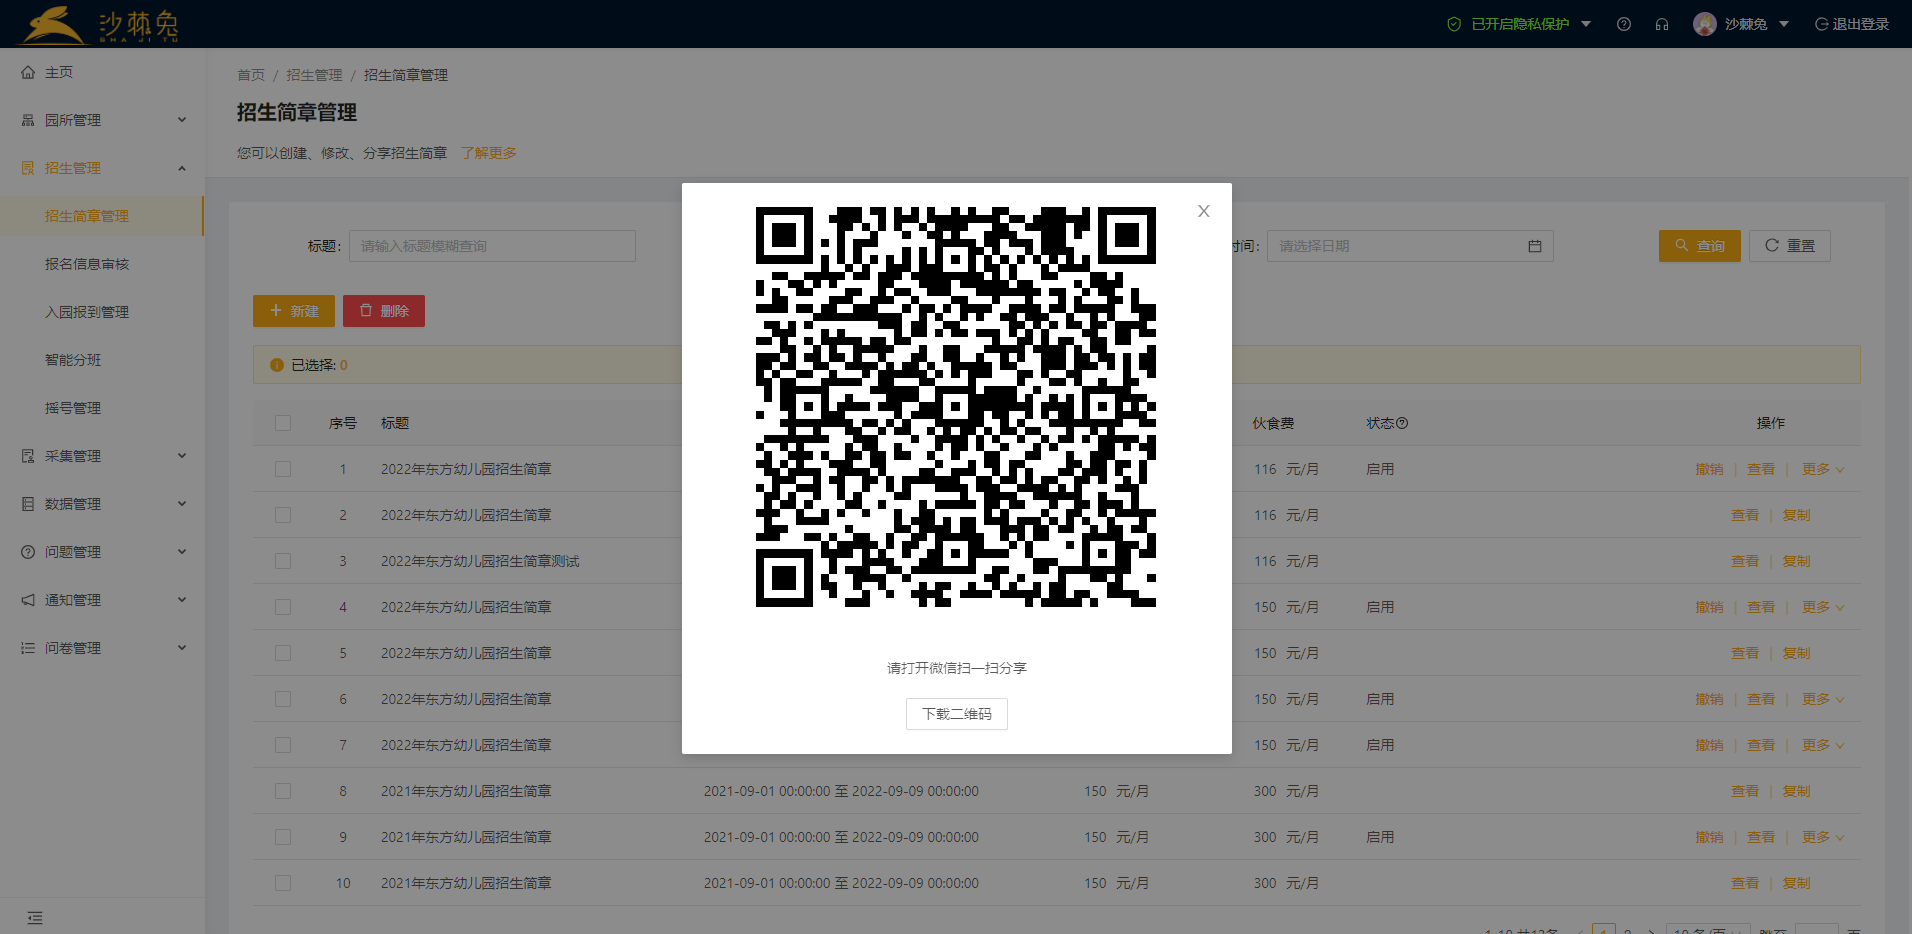This screenshot has height=934, width=1912.
Task: Click the help question-mark icon in header
Action: pos(1624,24)
